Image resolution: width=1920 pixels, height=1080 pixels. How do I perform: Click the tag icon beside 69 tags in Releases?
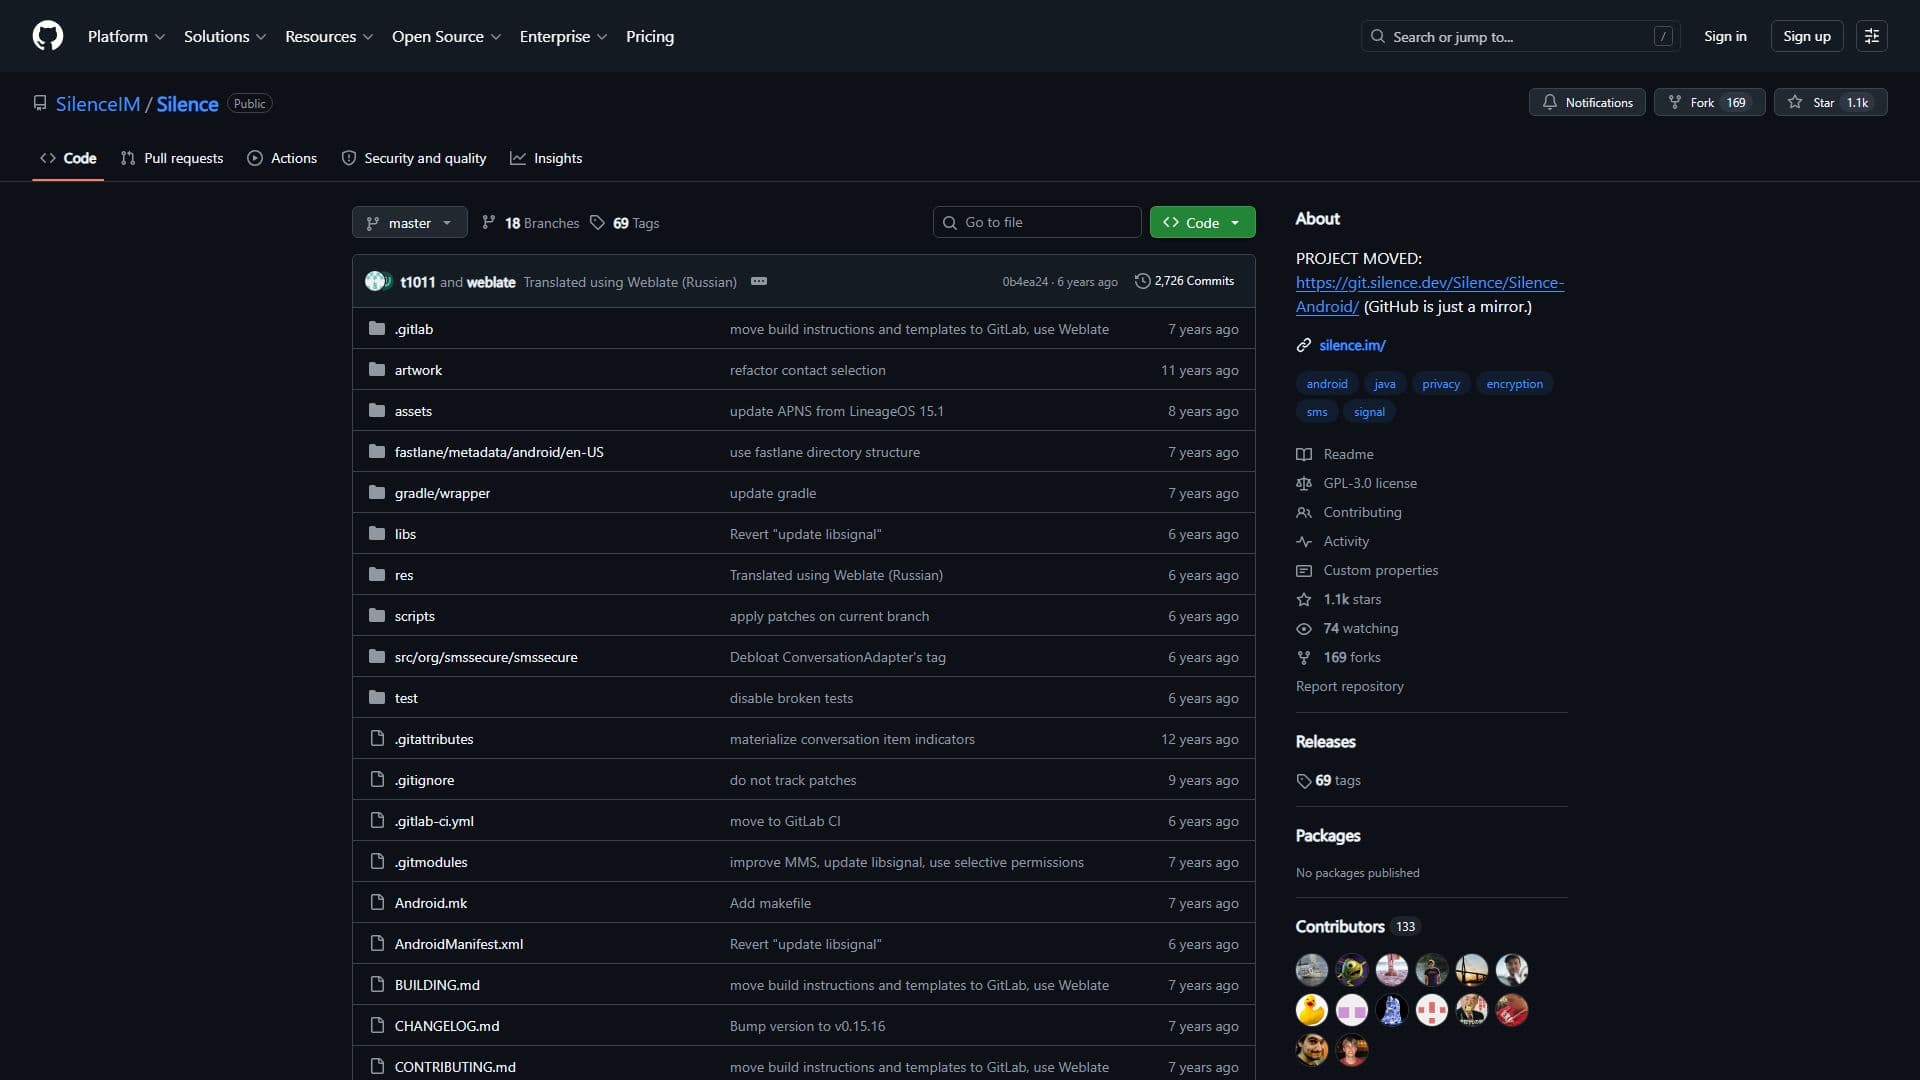click(x=1304, y=780)
